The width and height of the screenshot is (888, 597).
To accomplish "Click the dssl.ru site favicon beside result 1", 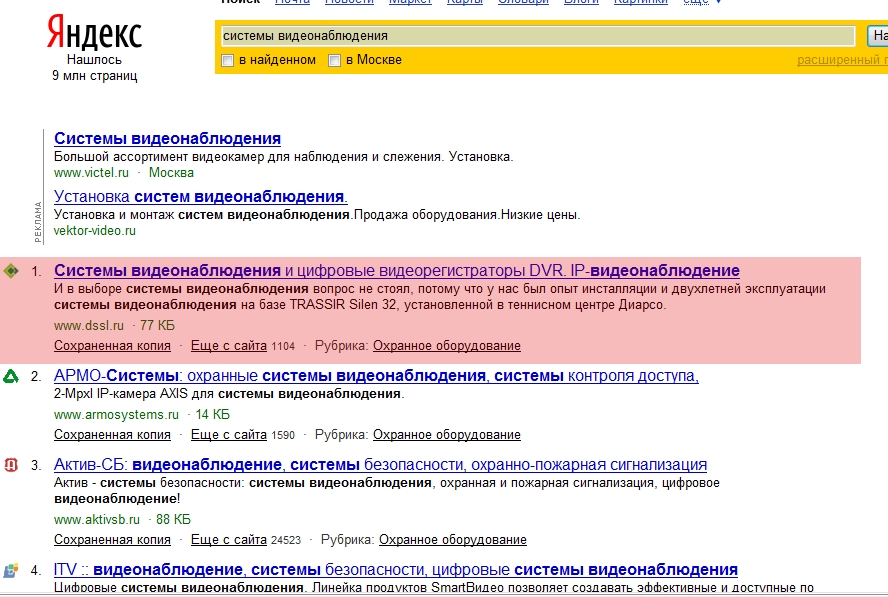I will (11, 271).
